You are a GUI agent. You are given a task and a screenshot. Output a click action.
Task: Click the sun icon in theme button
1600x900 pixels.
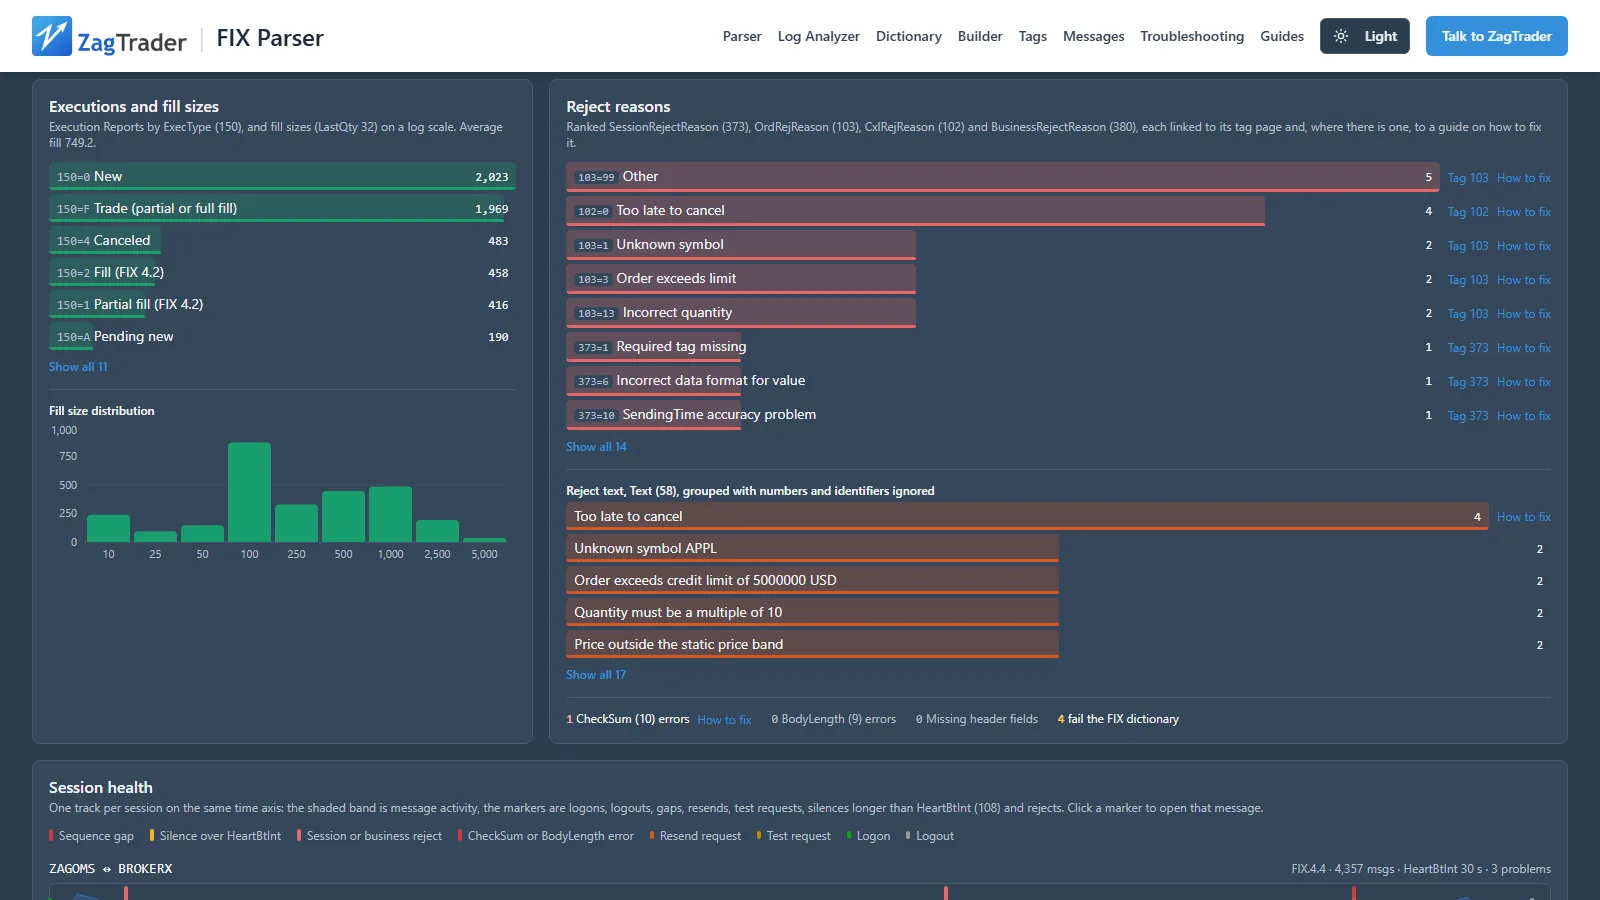[x=1341, y=36]
